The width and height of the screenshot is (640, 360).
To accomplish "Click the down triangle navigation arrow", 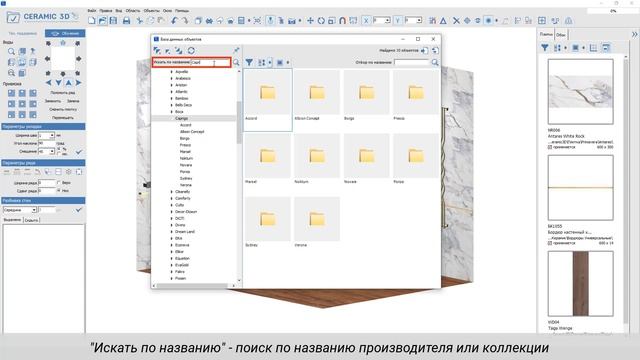I will tap(58, 83).
